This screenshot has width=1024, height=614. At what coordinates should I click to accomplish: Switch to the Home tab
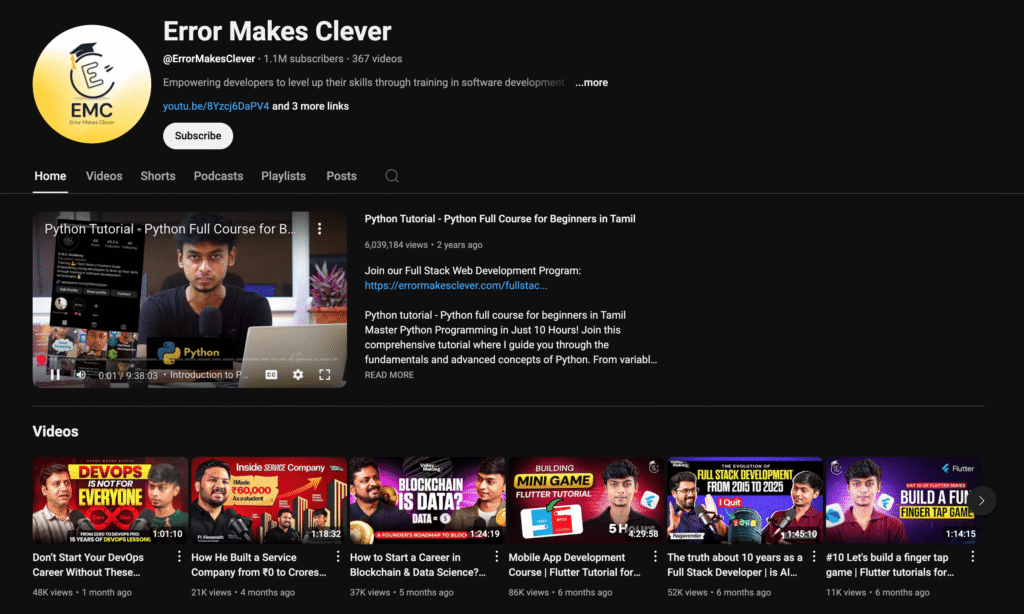(50, 176)
